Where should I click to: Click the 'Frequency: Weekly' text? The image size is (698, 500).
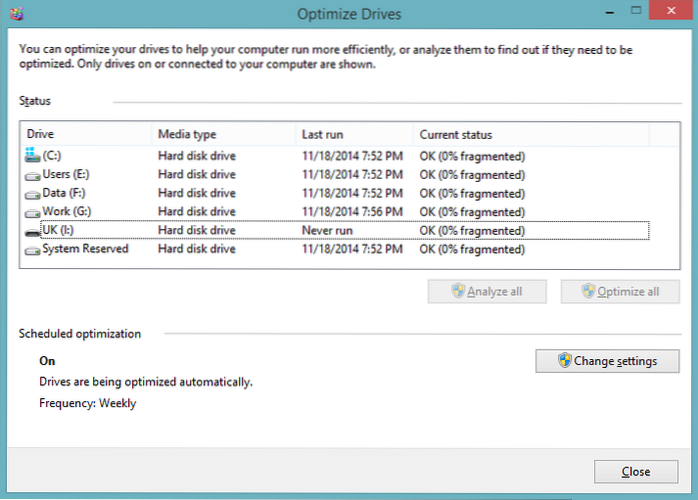pyautogui.click(x=88, y=403)
